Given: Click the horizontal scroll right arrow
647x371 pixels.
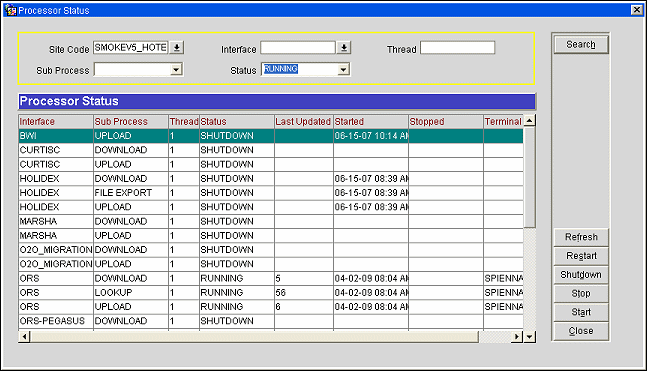Looking at the screenshot, I should click(517, 337).
